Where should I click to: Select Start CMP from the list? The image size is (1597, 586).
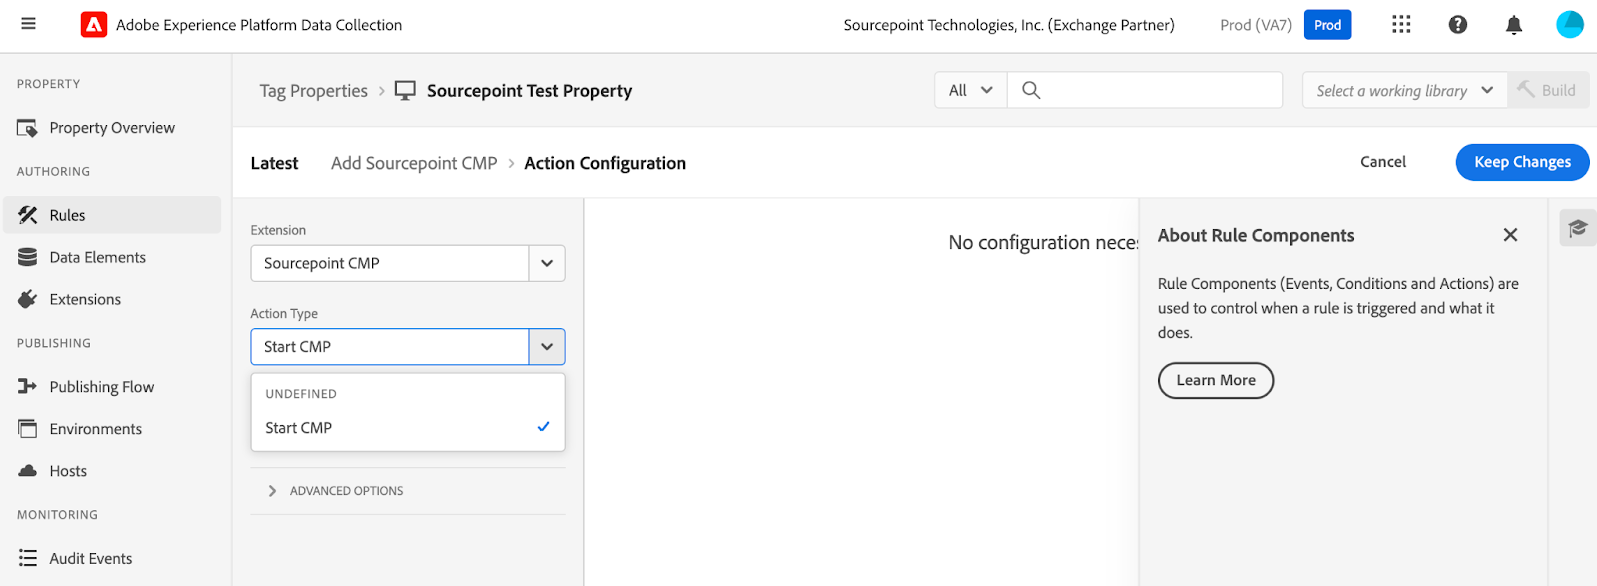coord(408,427)
